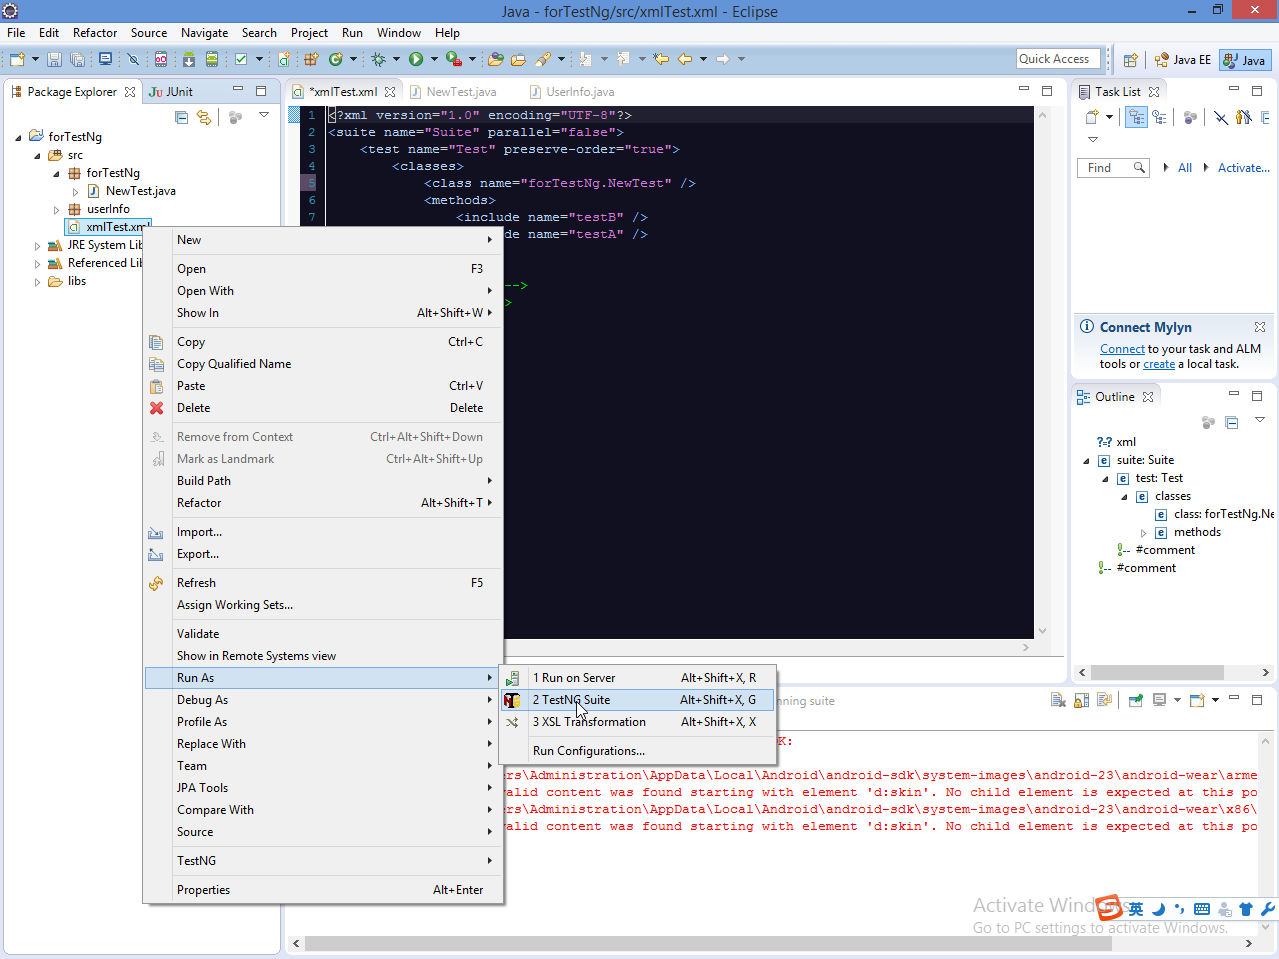The width and height of the screenshot is (1279, 959).
Task: Click the Open Type folder icon
Action: pos(495,59)
